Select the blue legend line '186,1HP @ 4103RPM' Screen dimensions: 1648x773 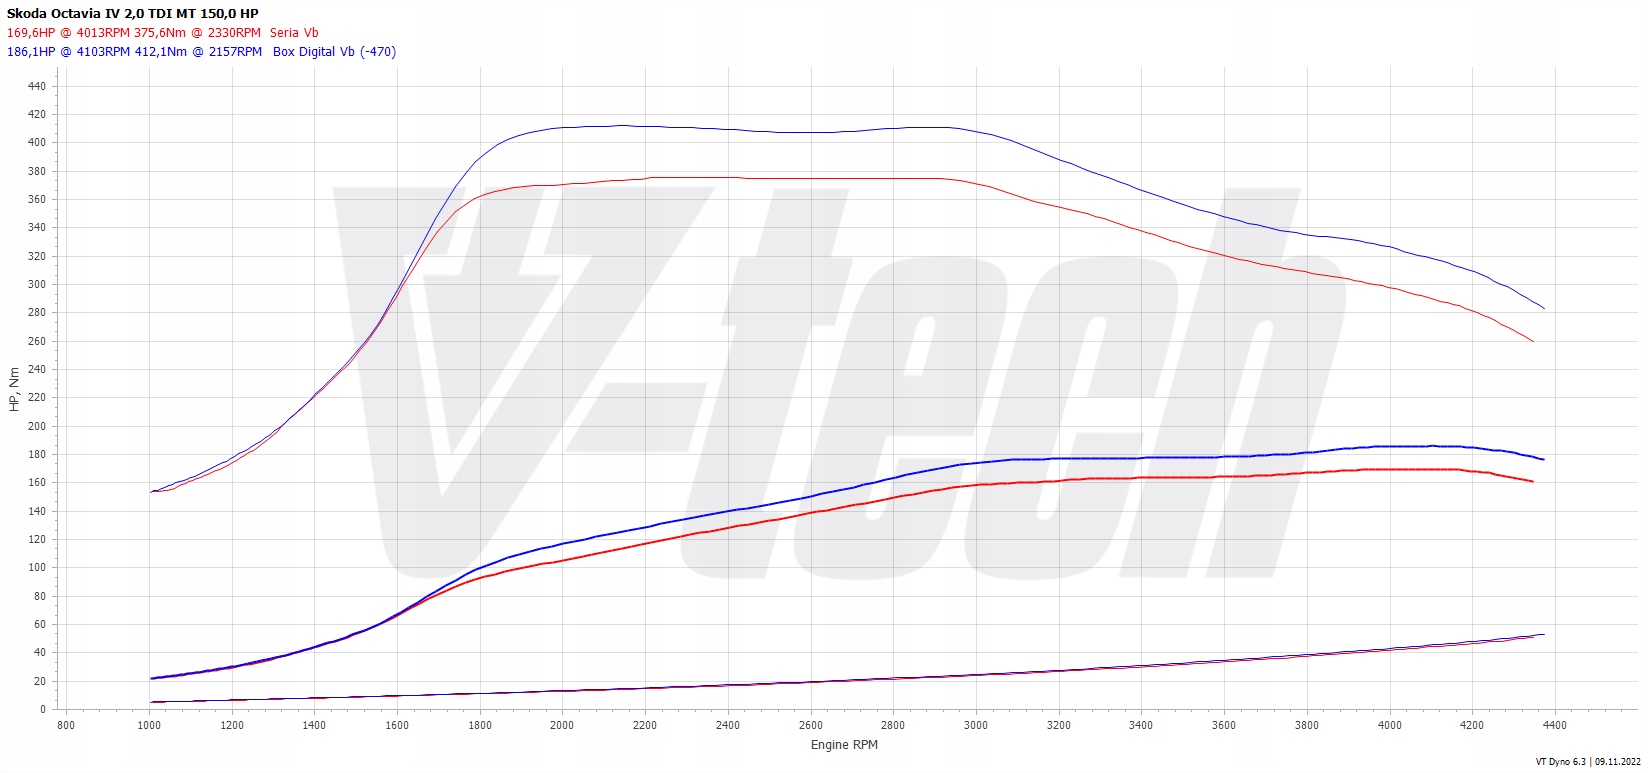(68, 52)
